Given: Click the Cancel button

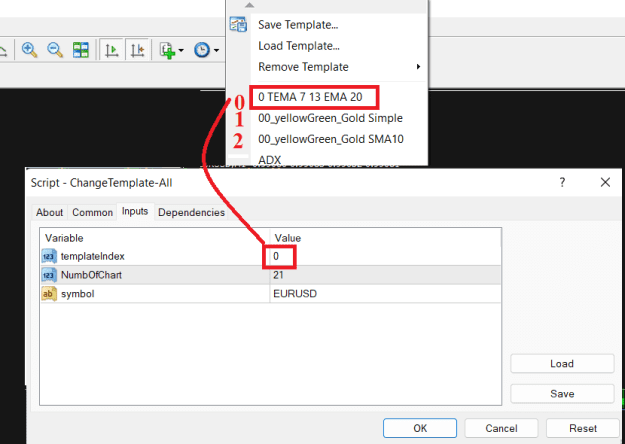Looking at the screenshot, I should click(x=501, y=428).
